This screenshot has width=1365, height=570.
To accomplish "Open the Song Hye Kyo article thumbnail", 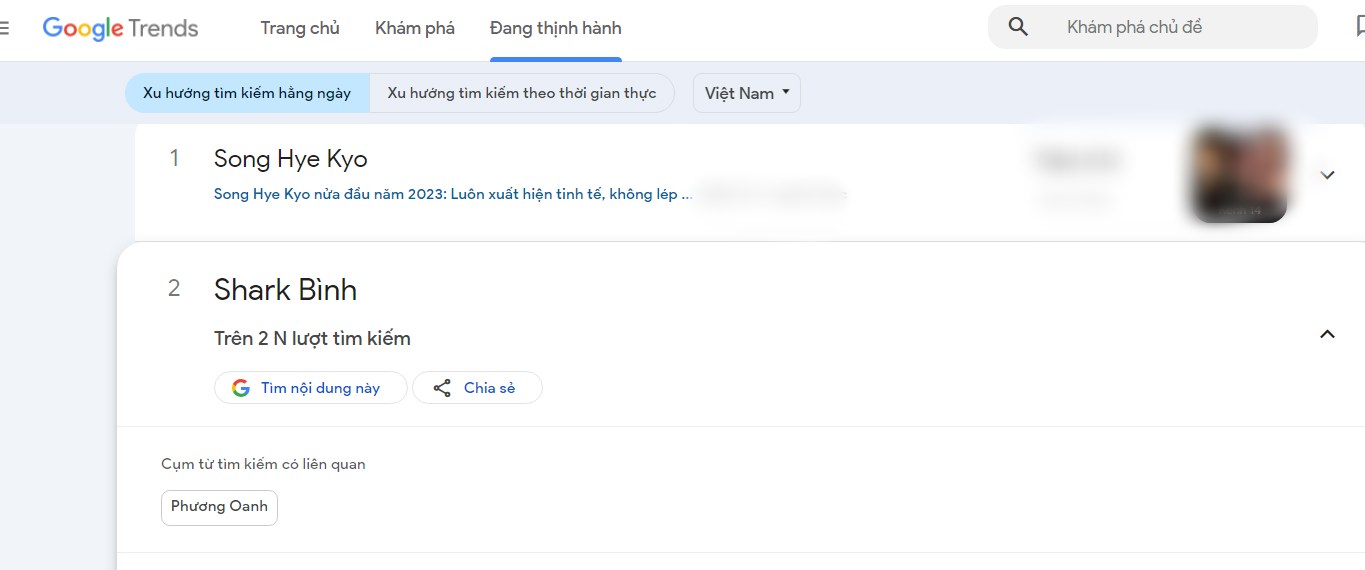I will point(1239,173).
